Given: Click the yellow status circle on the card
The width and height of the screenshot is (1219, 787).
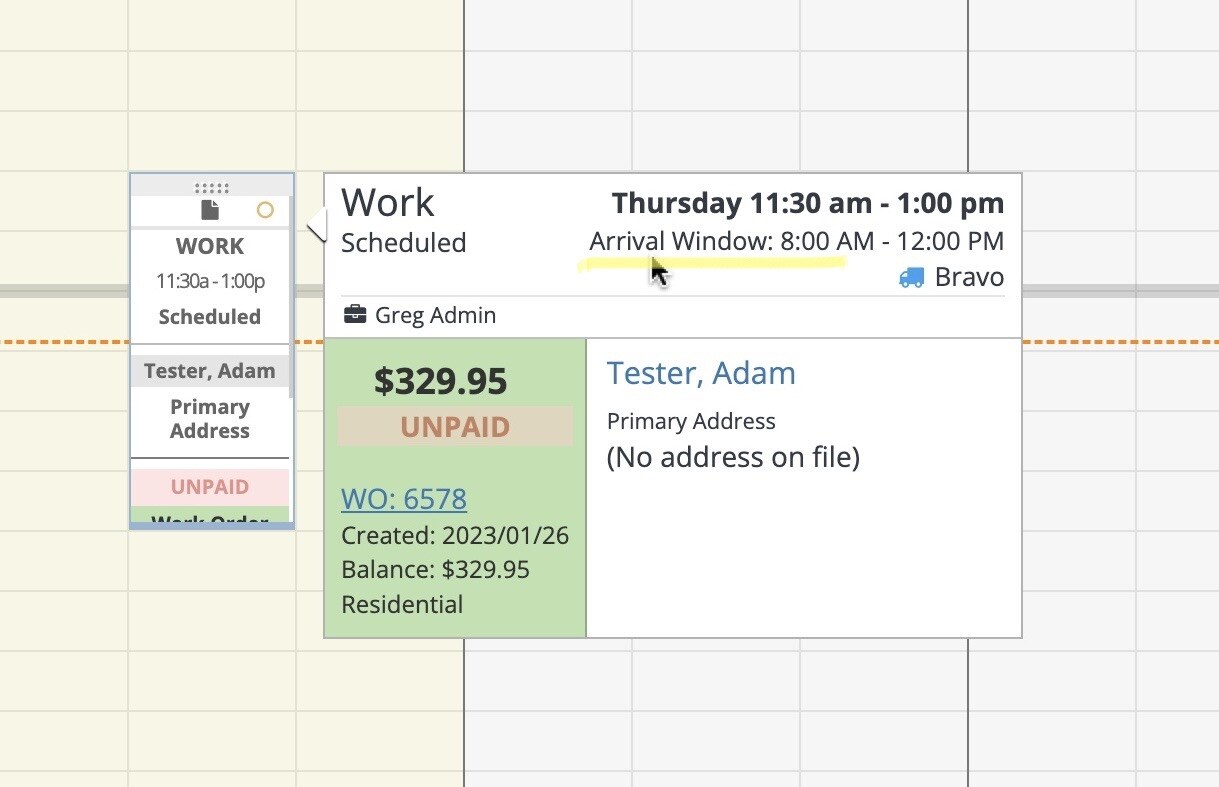Looking at the screenshot, I should [265, 210].
